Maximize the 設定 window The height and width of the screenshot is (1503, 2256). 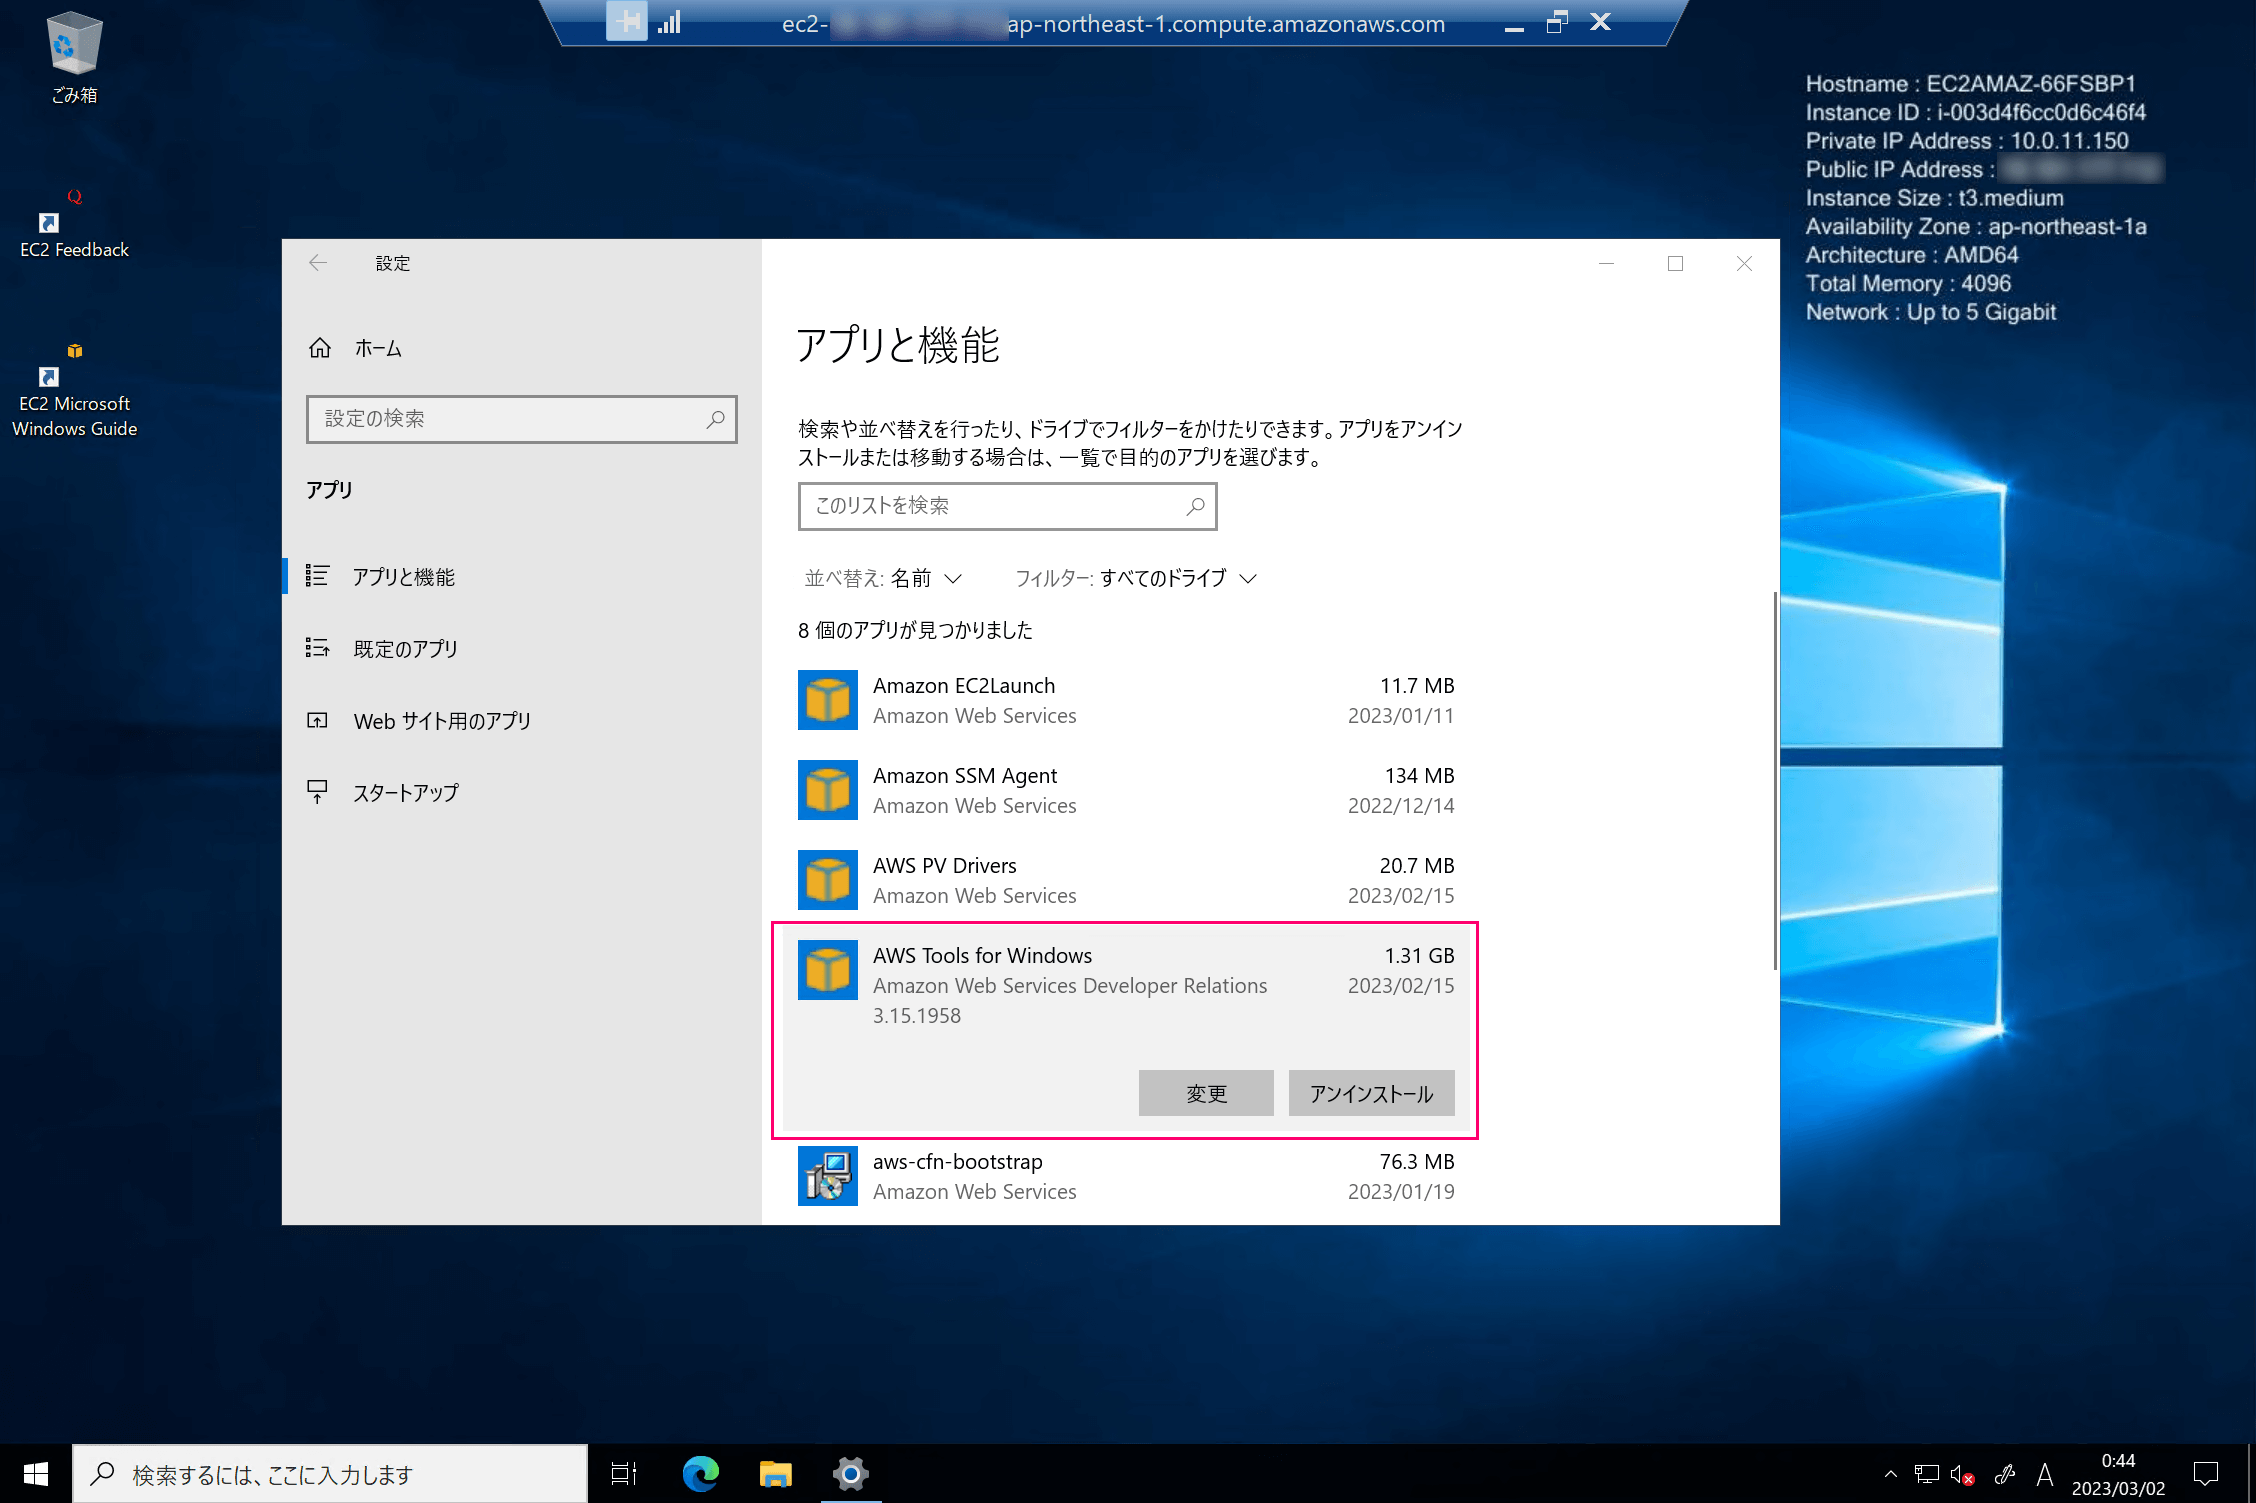(x=1676, y=263)
